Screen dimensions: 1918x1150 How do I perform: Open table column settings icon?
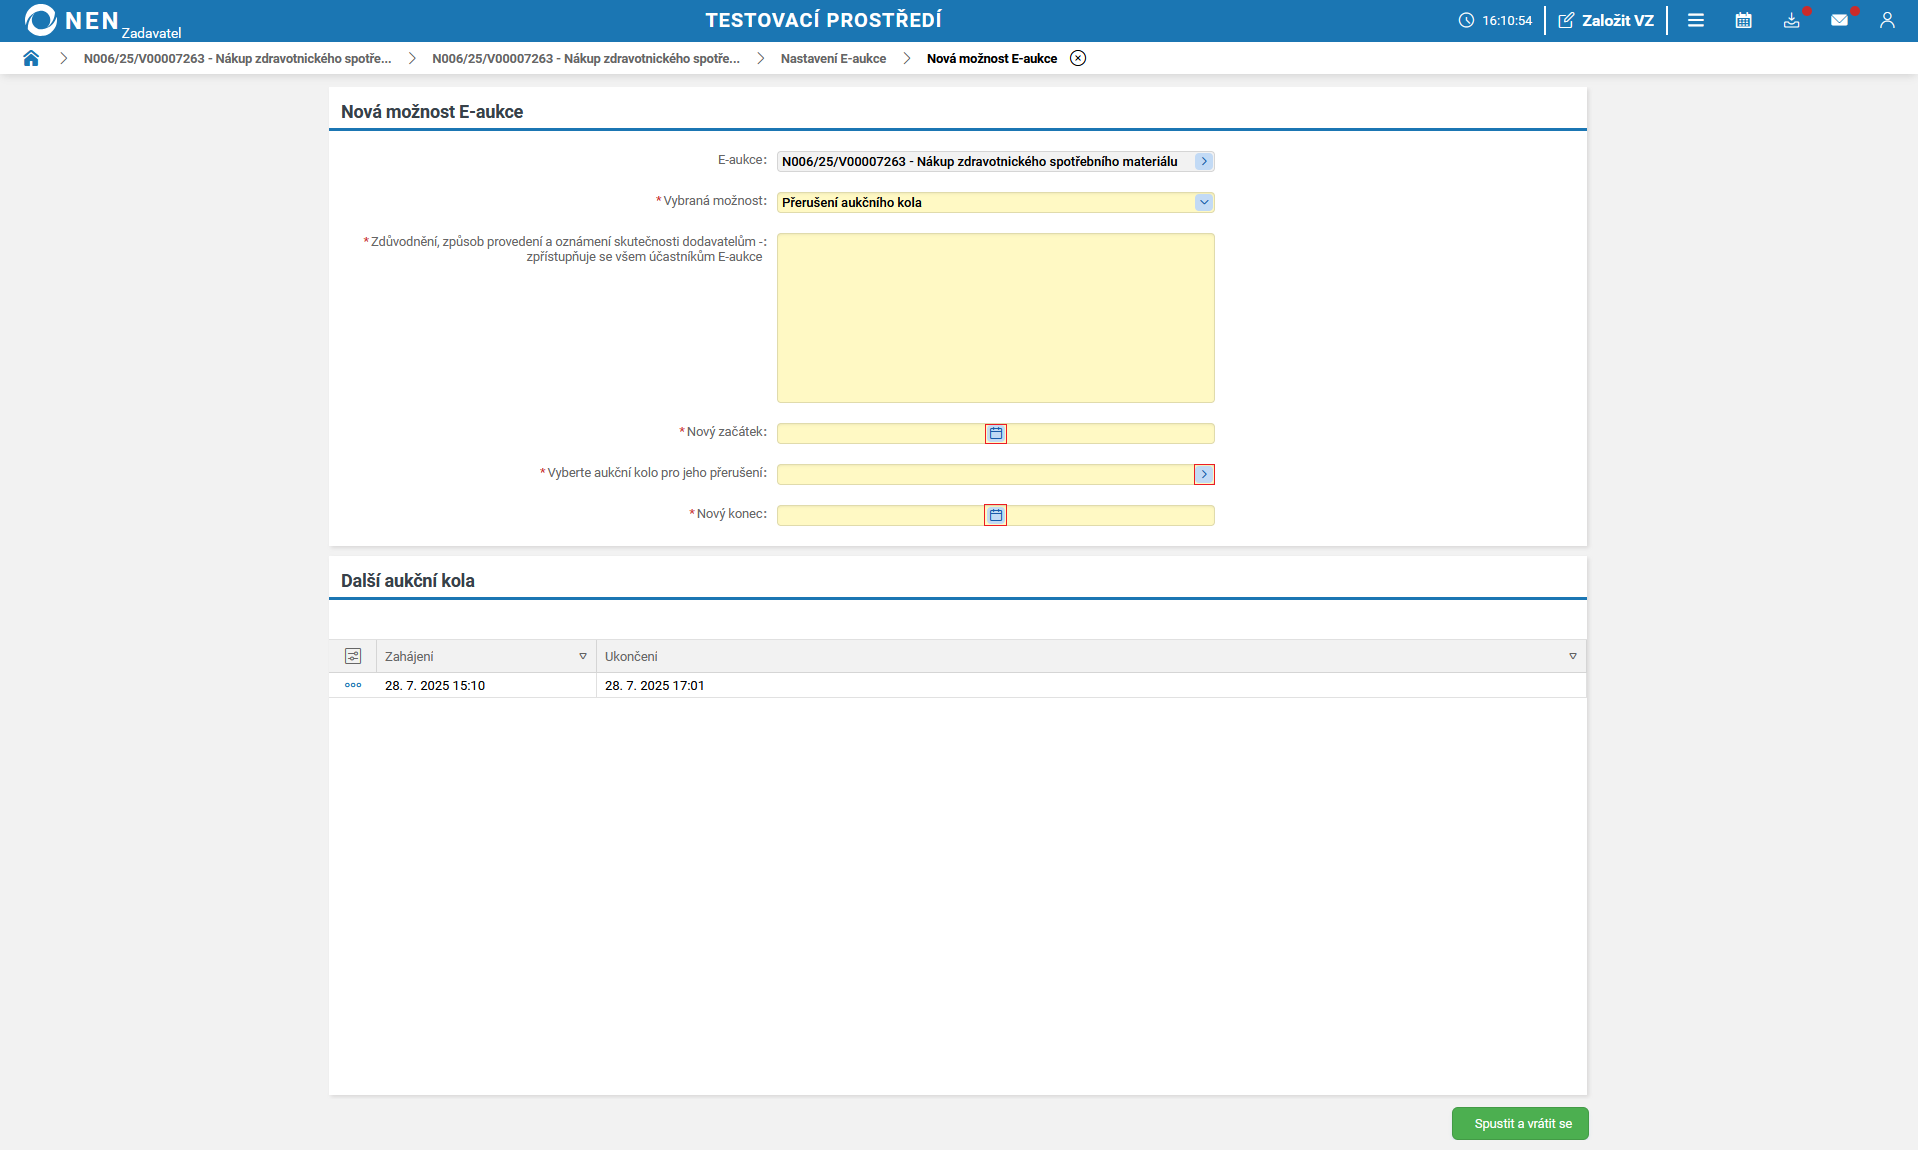pyautogui.click(x=353, y=656)
